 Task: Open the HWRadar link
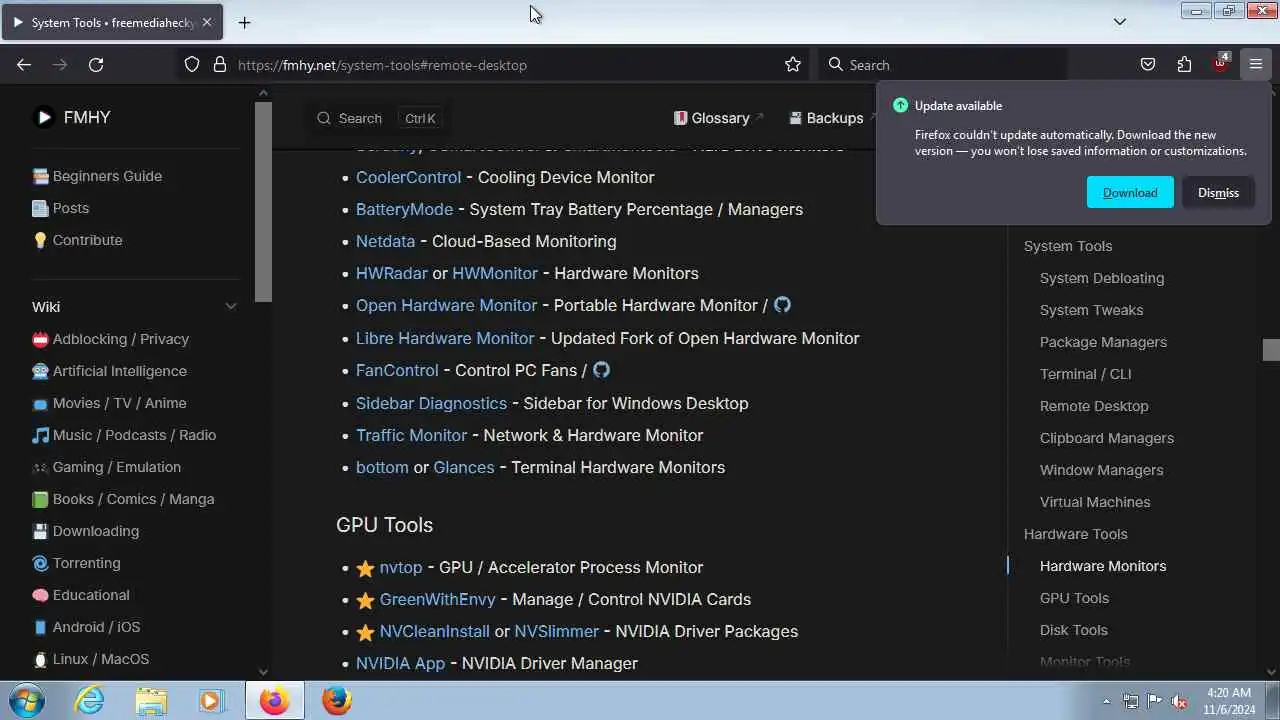point(391,273)
